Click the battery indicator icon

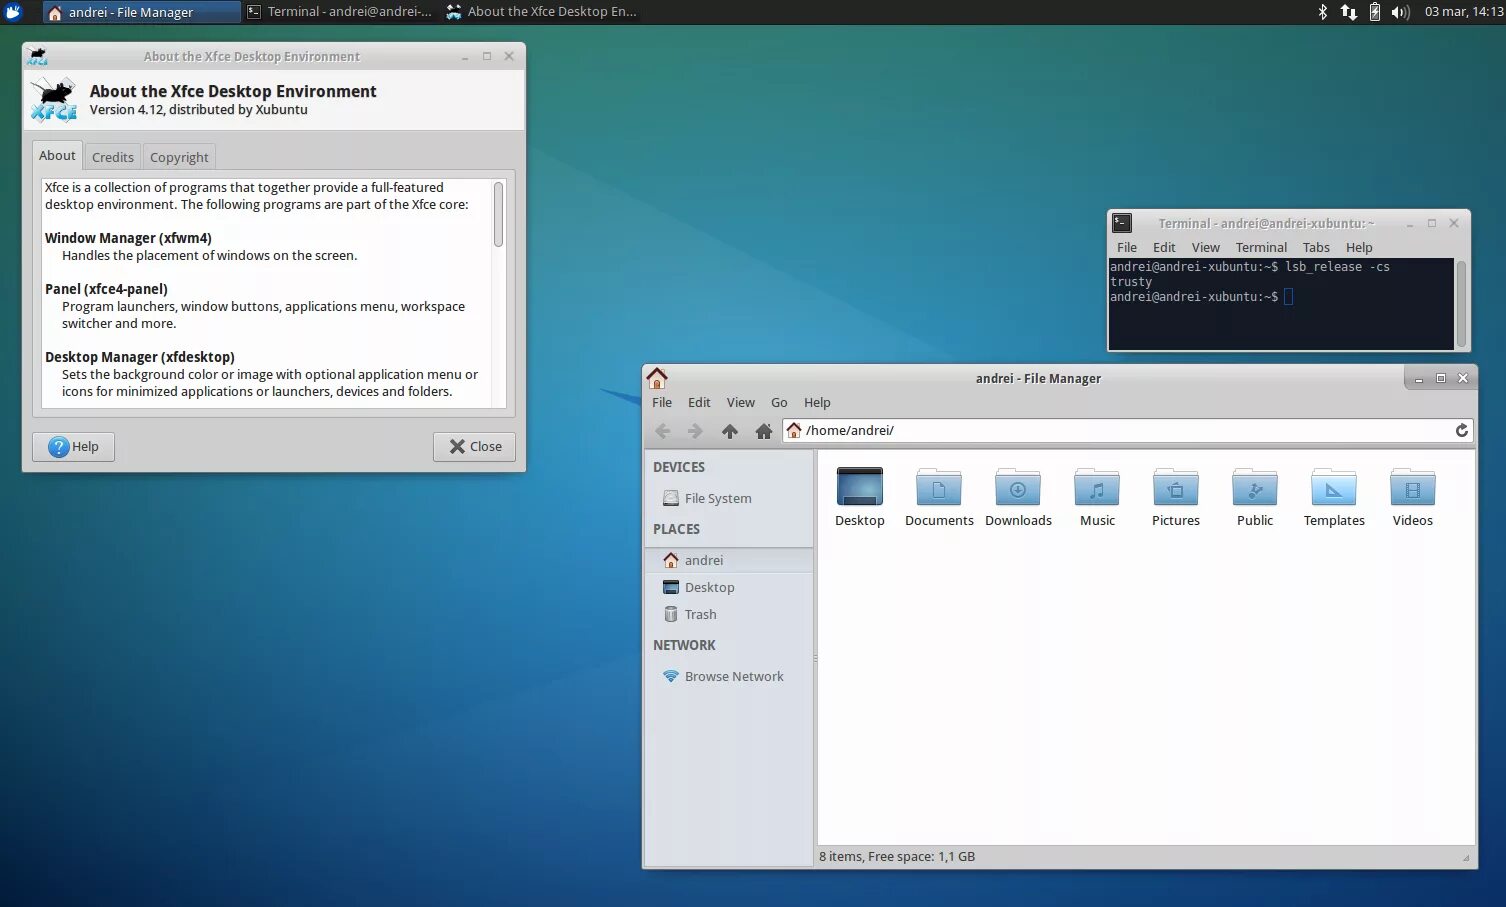pos(1375,12)
